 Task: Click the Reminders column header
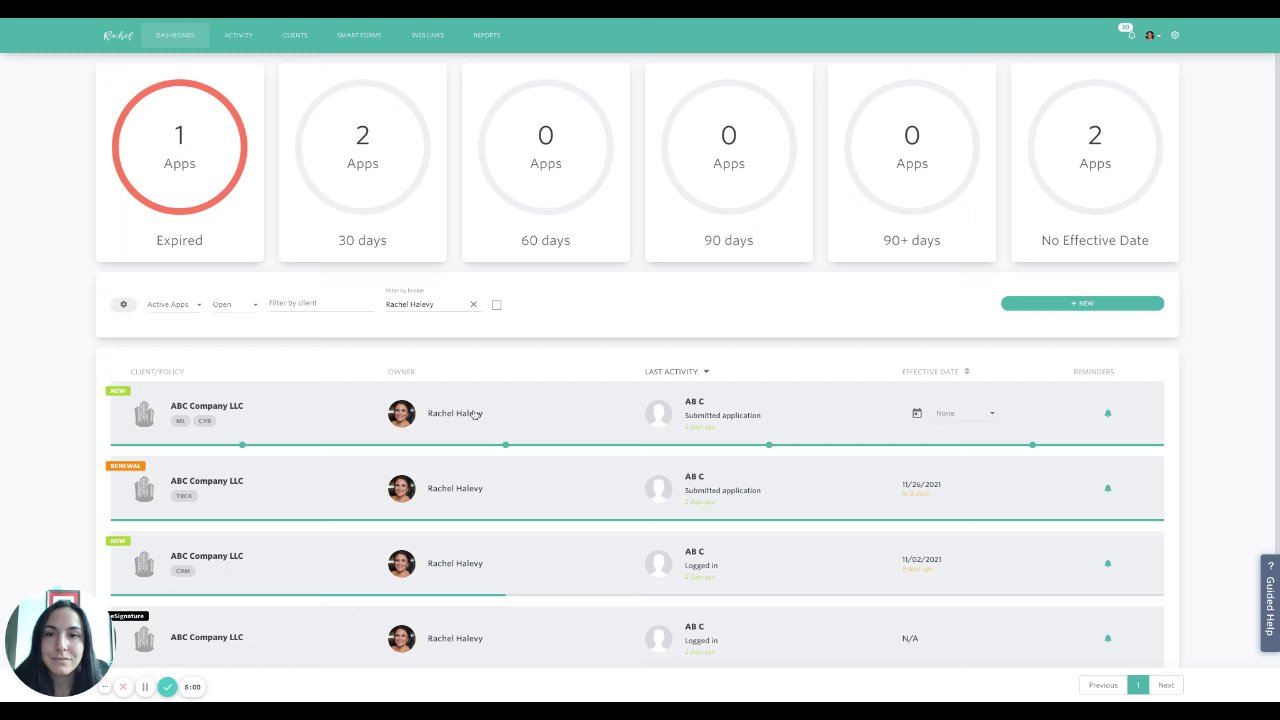(1093, 372)
